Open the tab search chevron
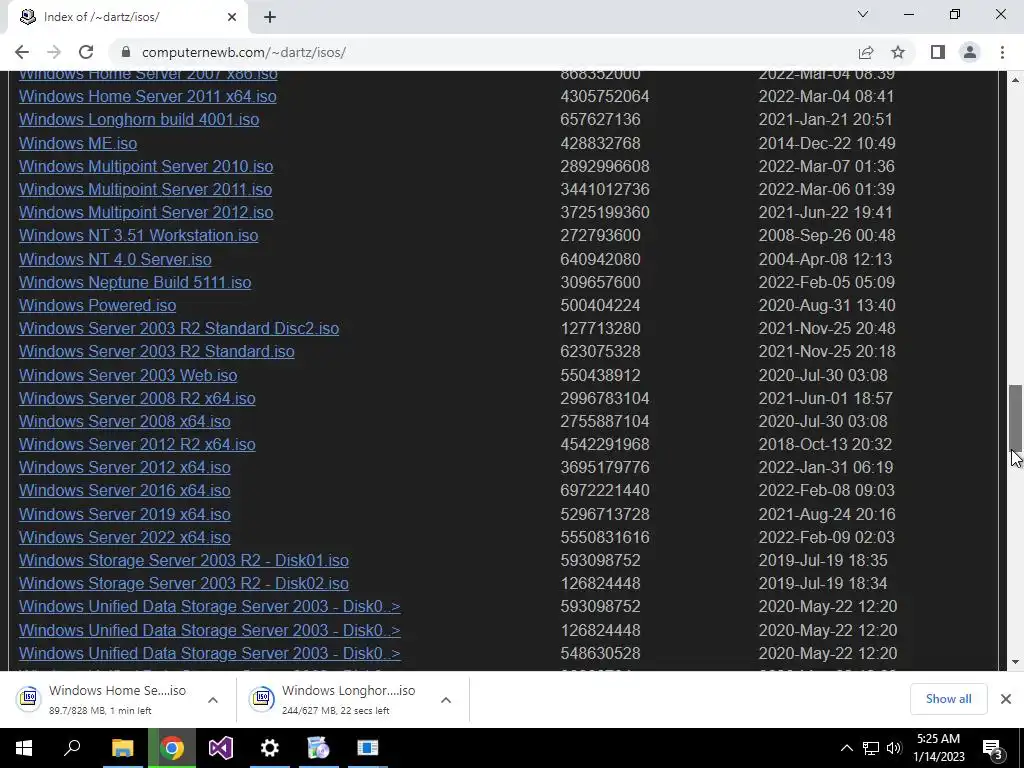Screen dimensions: 1024x768 point(863,14)
